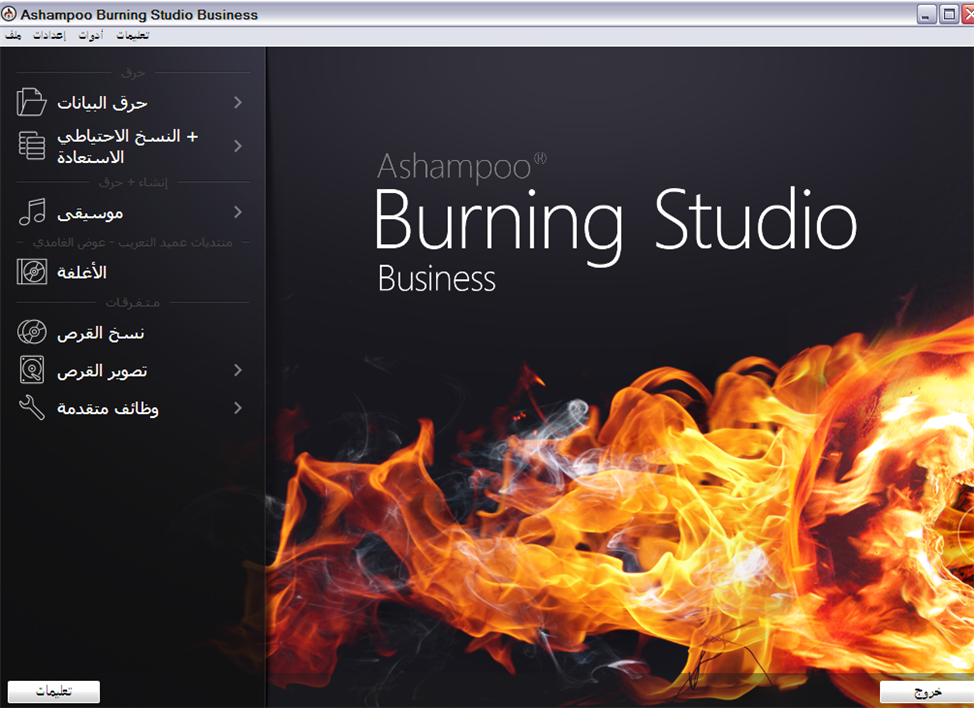Click the Ashampoo flame icon in title bar

[10, 14]
